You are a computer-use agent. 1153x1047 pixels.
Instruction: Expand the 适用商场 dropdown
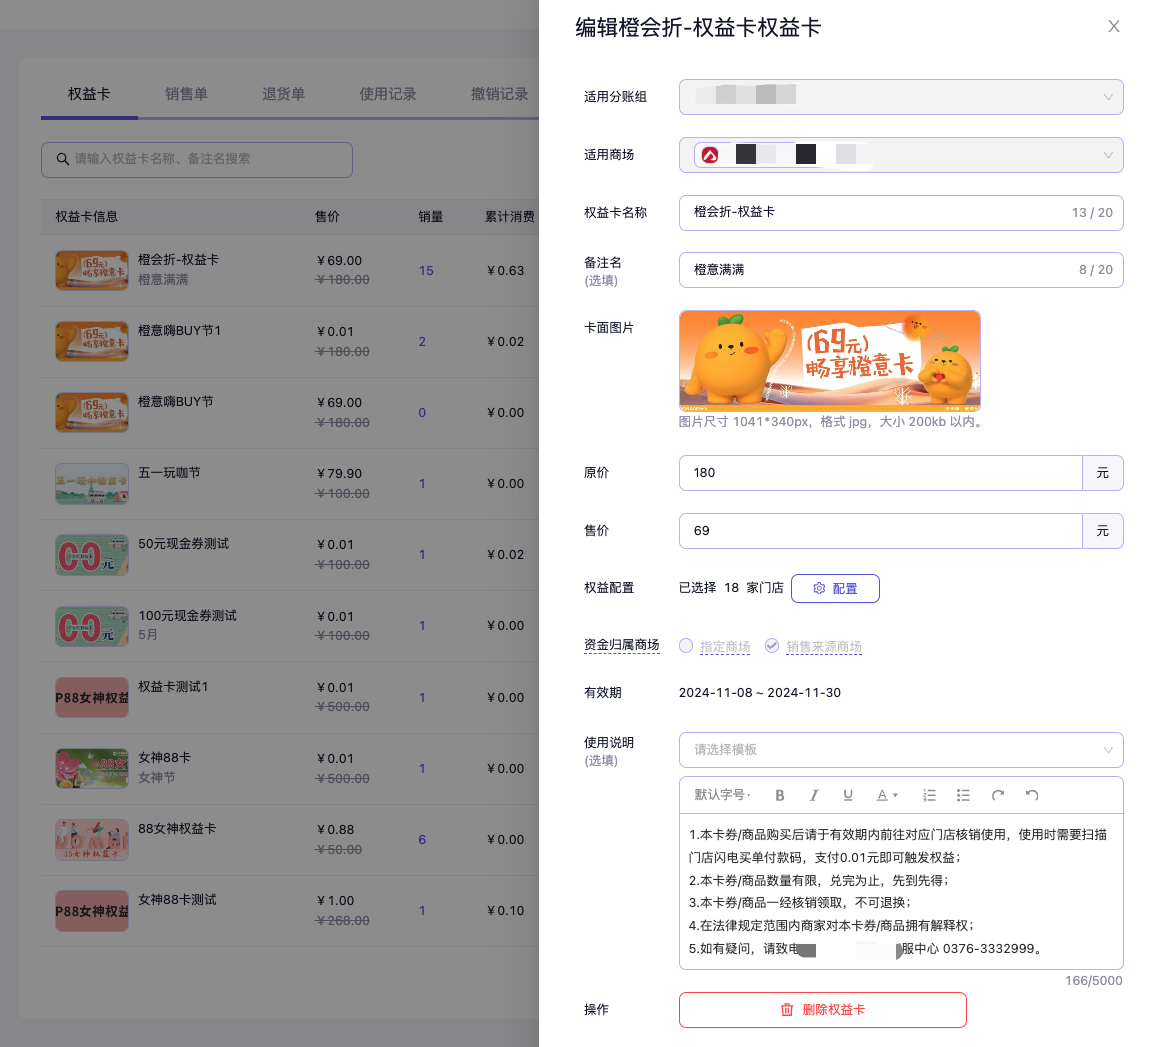coord(900,155)
